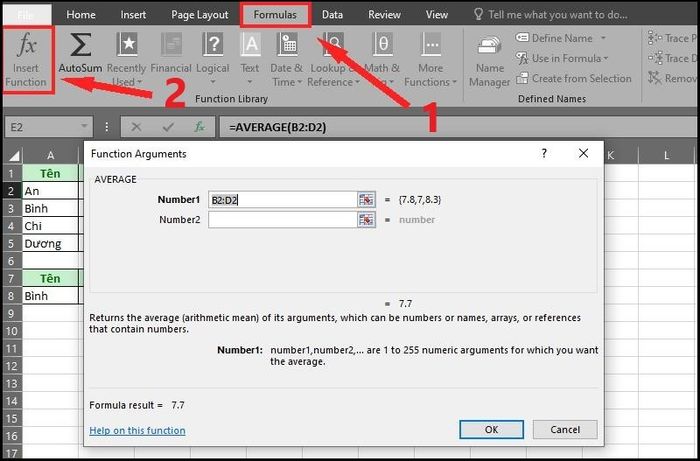
Task: Click the Tell me what you want search box
Action: click(551, 15)
